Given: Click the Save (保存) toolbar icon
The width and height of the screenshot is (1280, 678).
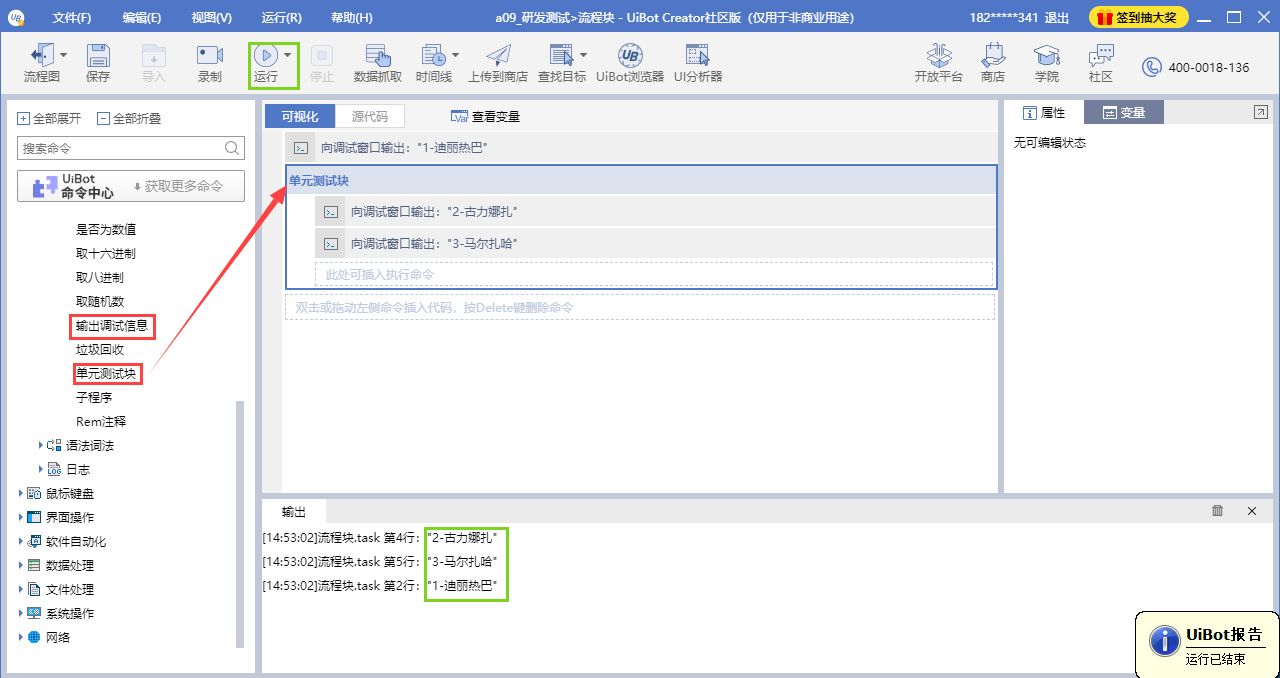Looking at the screenshot, I should point(98,56).
